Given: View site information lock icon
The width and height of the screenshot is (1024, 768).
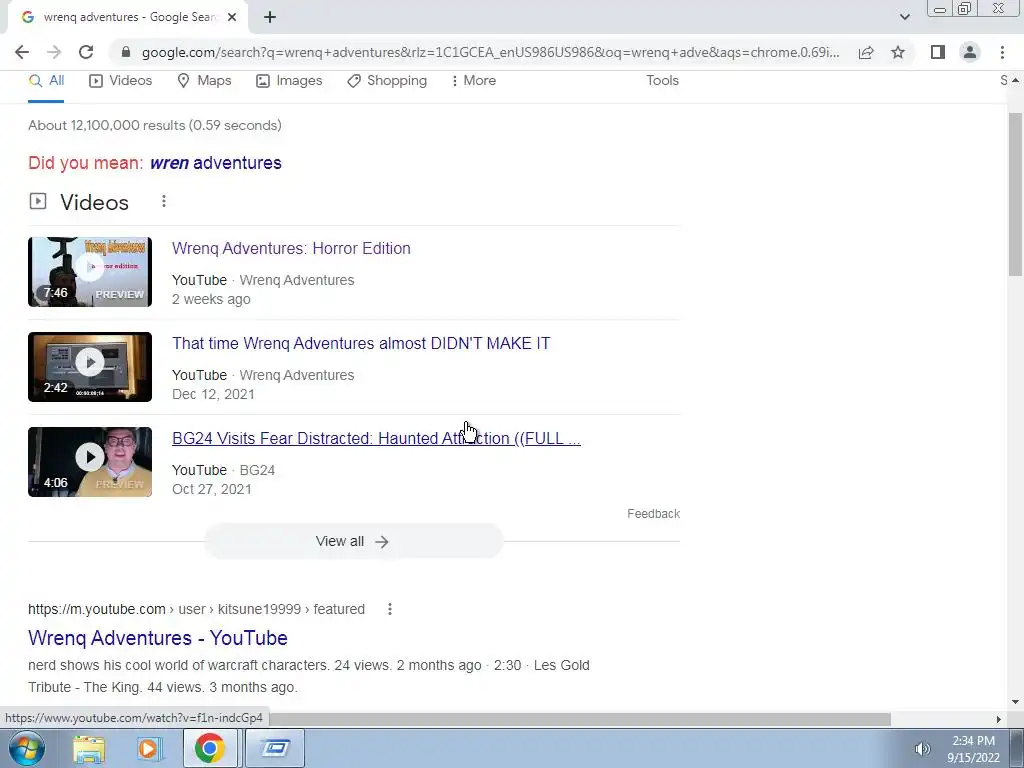Looking at the screenshot, I should click(126, 52).
